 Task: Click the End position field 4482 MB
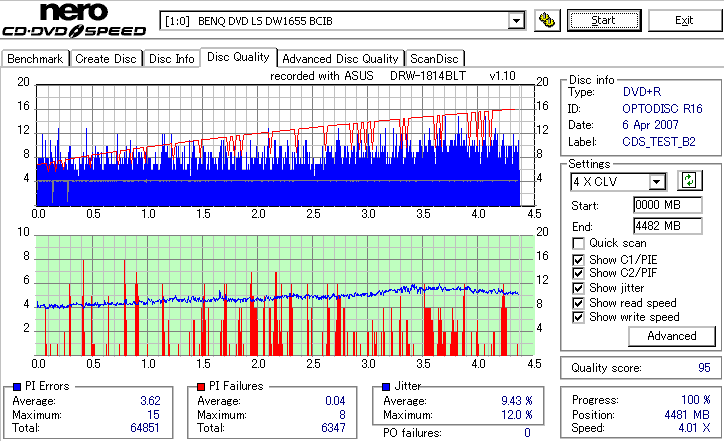tap(668, 226)
